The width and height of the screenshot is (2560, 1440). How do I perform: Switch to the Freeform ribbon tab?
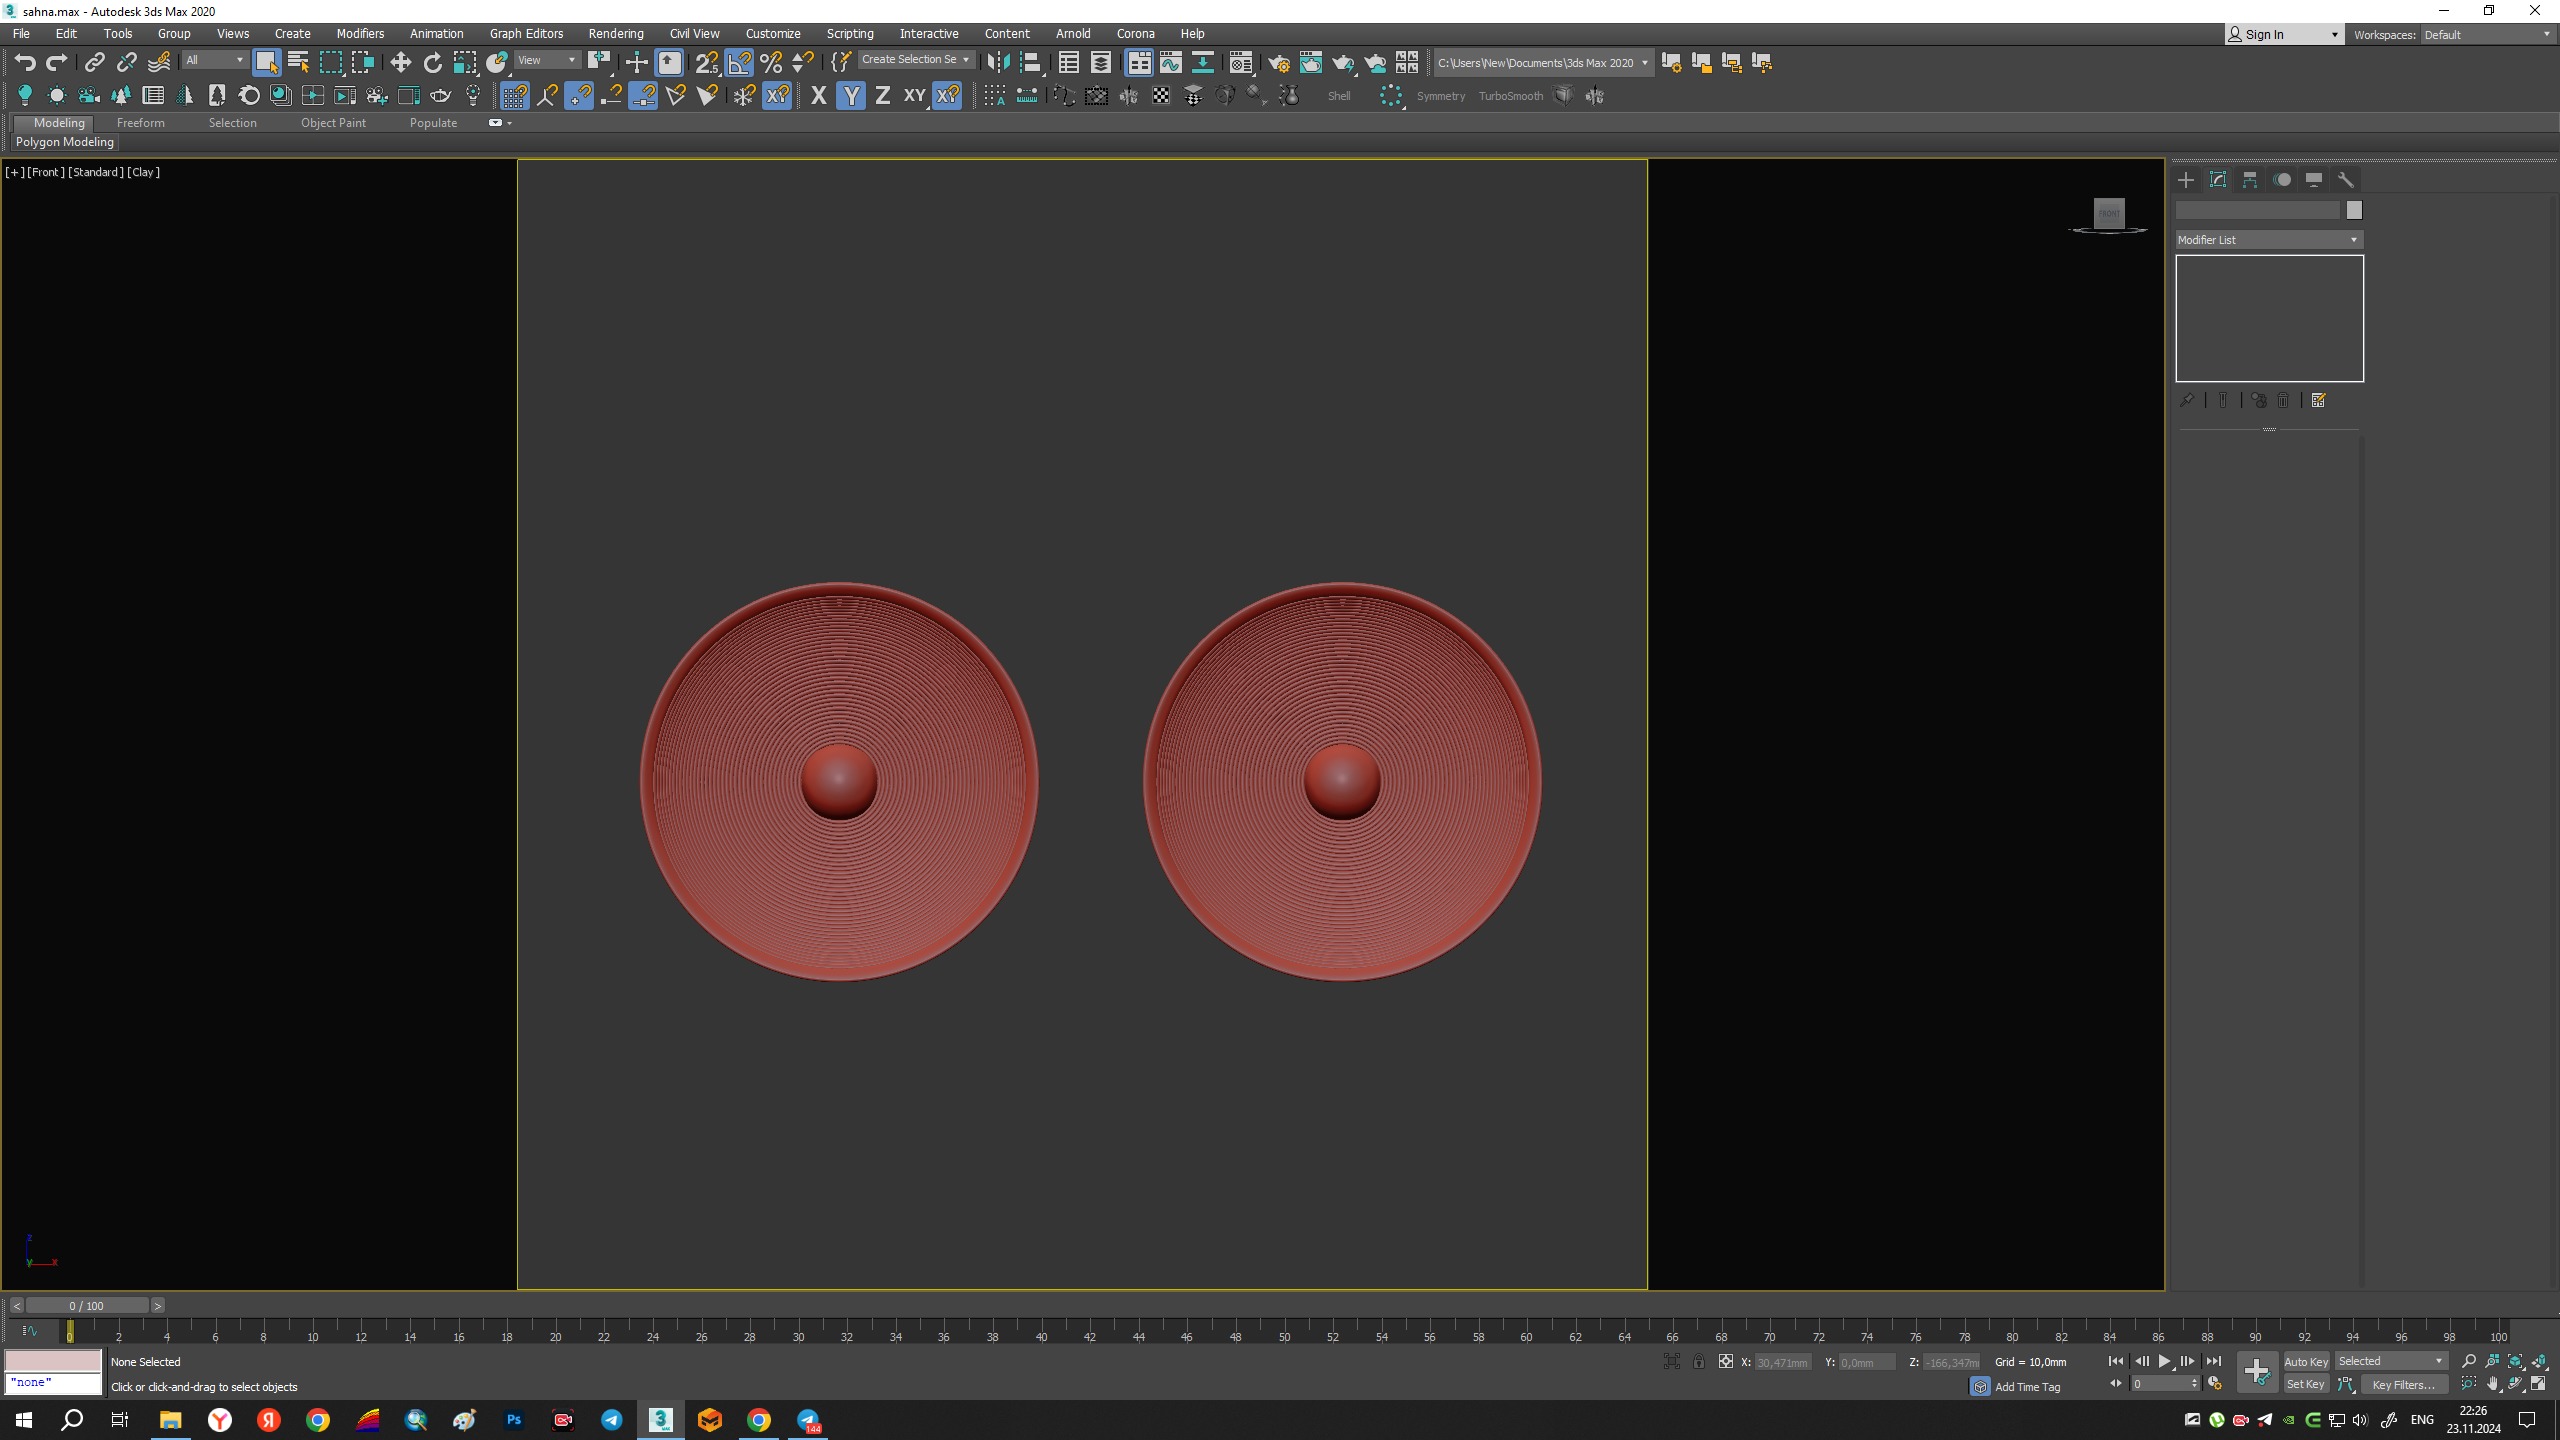click(140, 123)
